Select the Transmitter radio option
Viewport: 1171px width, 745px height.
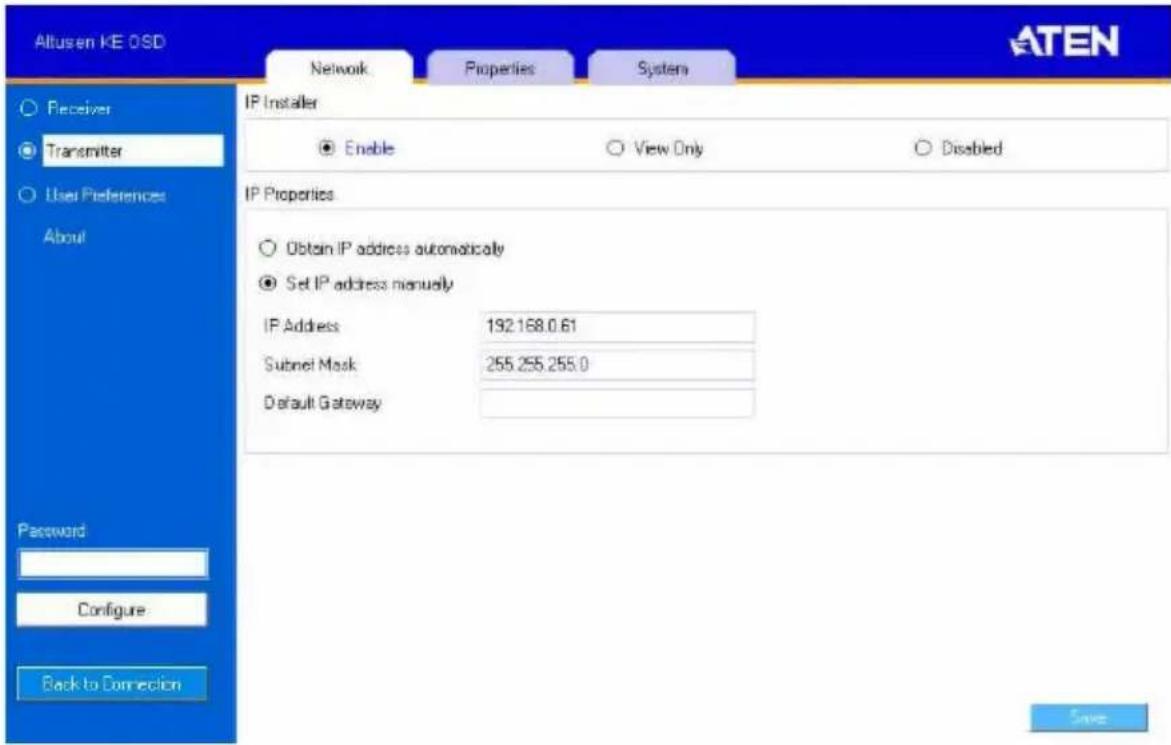pyautogui.click(x=28, y=151)
